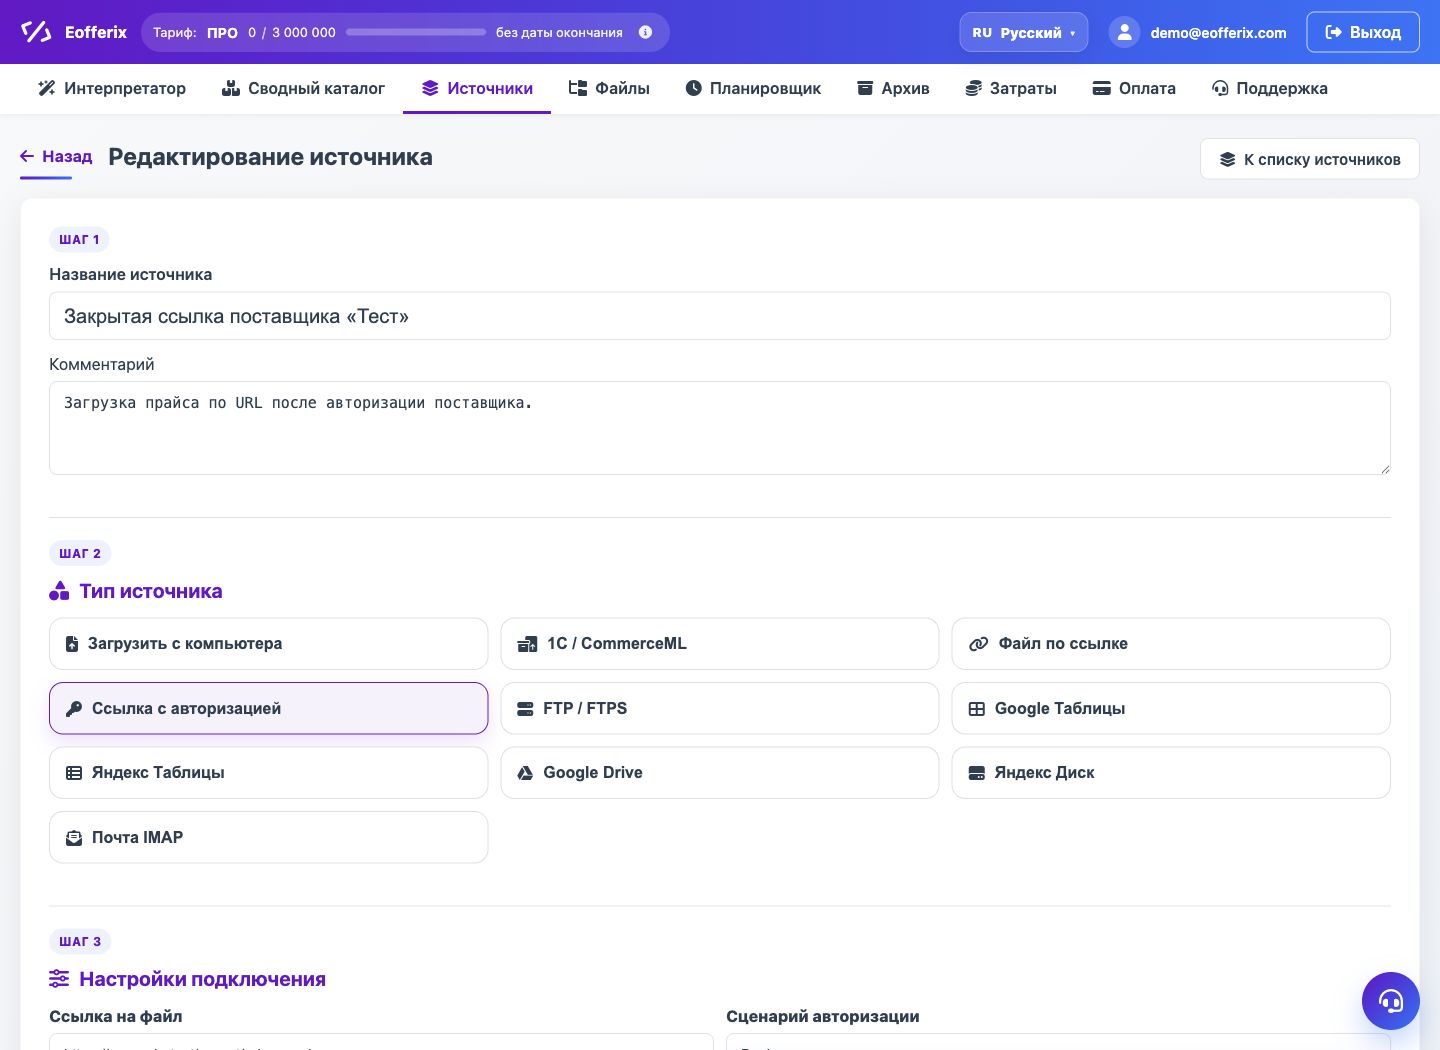Open the Планировщик tab
The image size is (1440, 1050).
753,88
